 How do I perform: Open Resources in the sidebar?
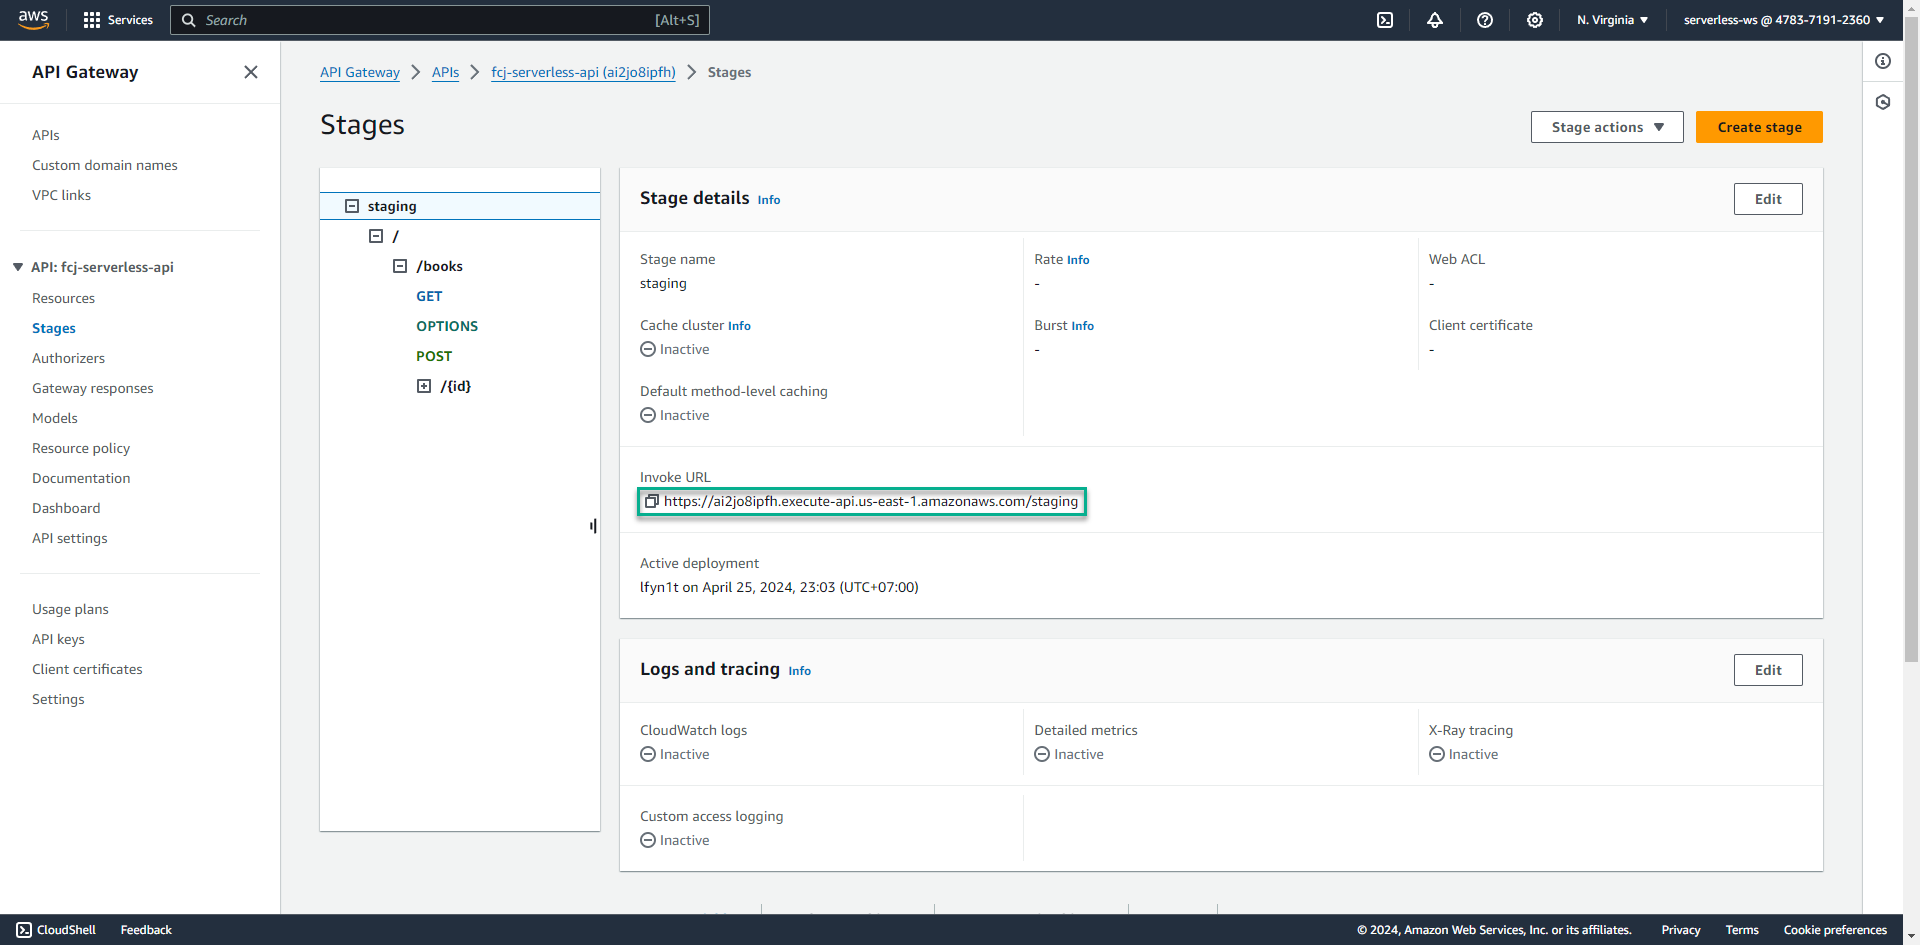[63, 298]
